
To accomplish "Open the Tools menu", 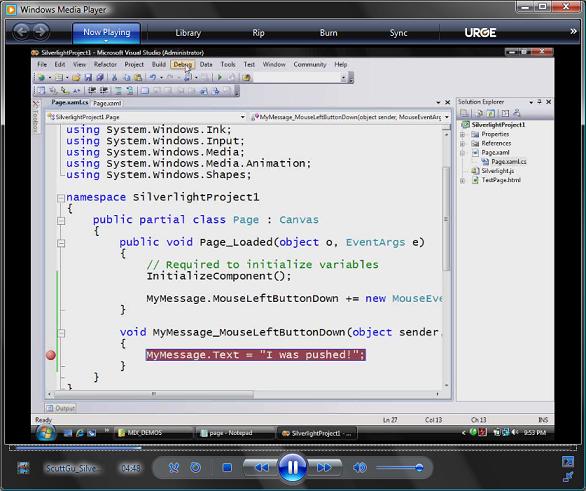I will point(228,65).
